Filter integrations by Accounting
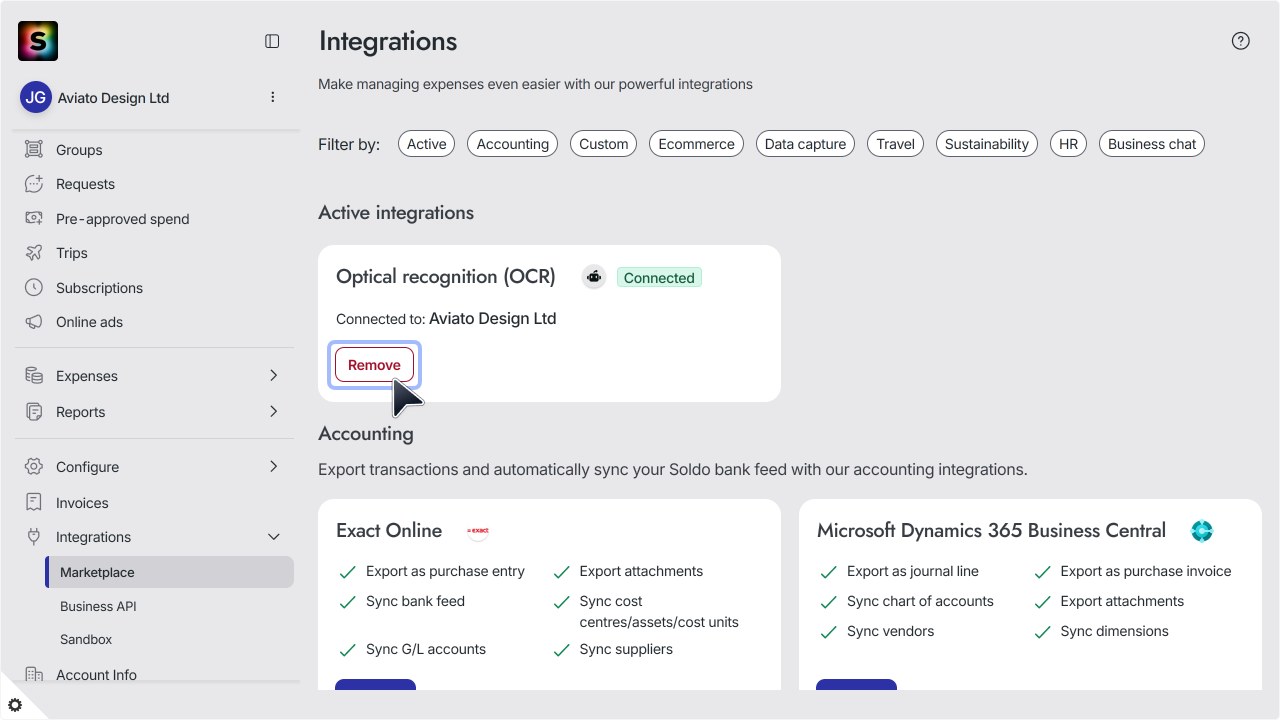The height and width of the screenshot is (720, 1280). 513,144
